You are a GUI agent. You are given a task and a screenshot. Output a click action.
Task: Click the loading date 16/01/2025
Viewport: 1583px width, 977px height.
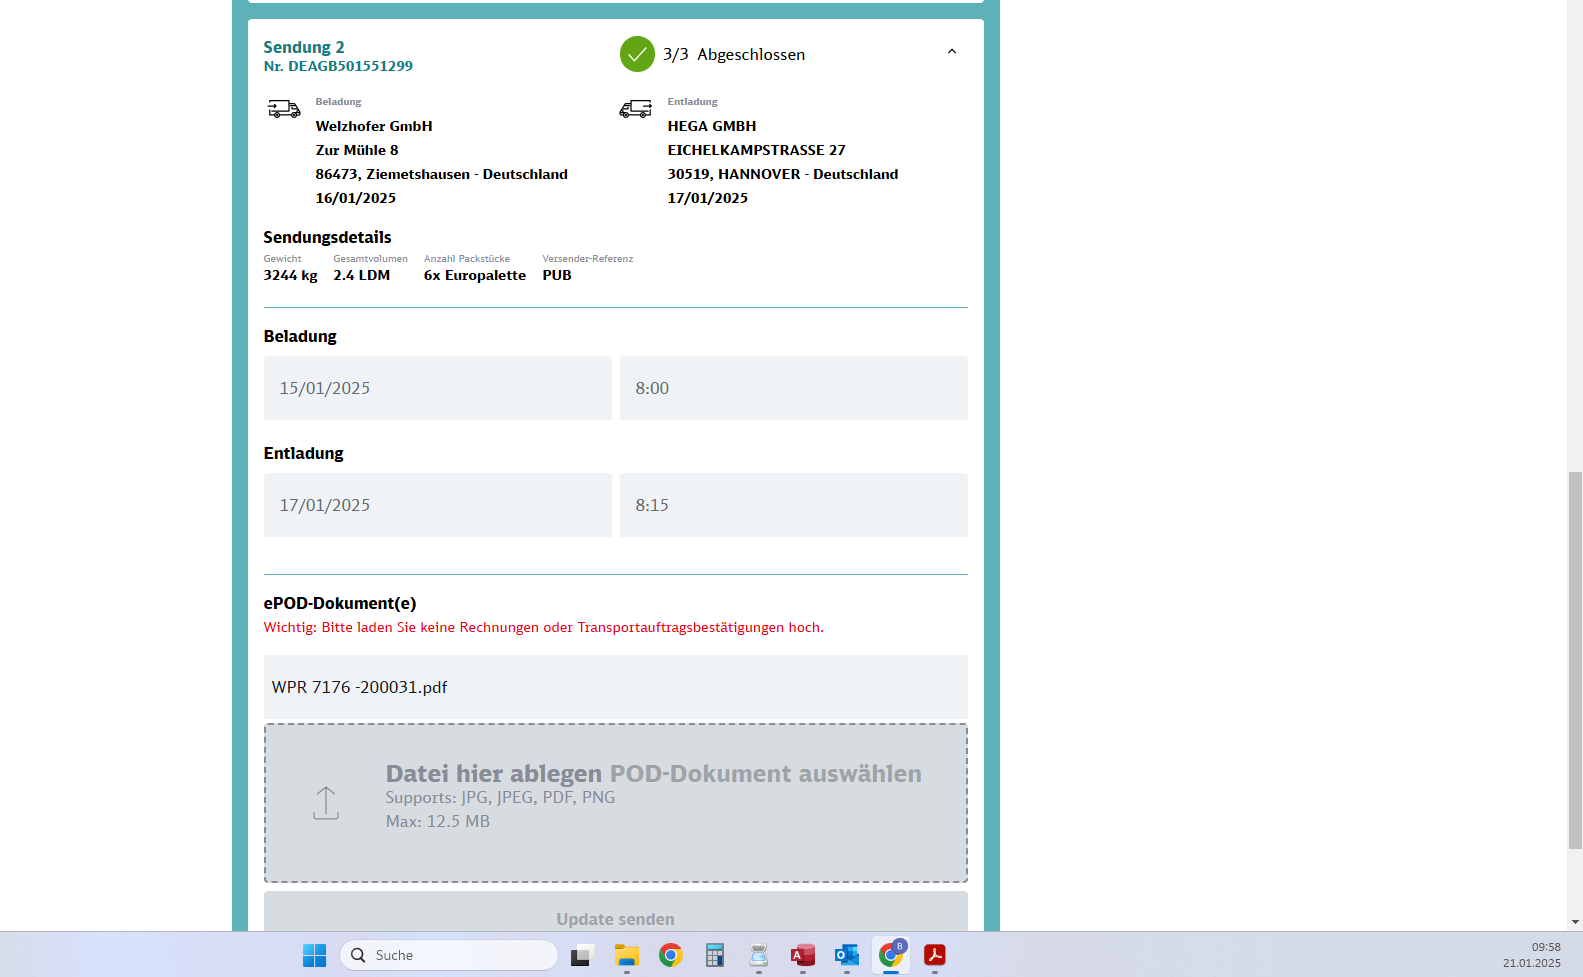356,198
